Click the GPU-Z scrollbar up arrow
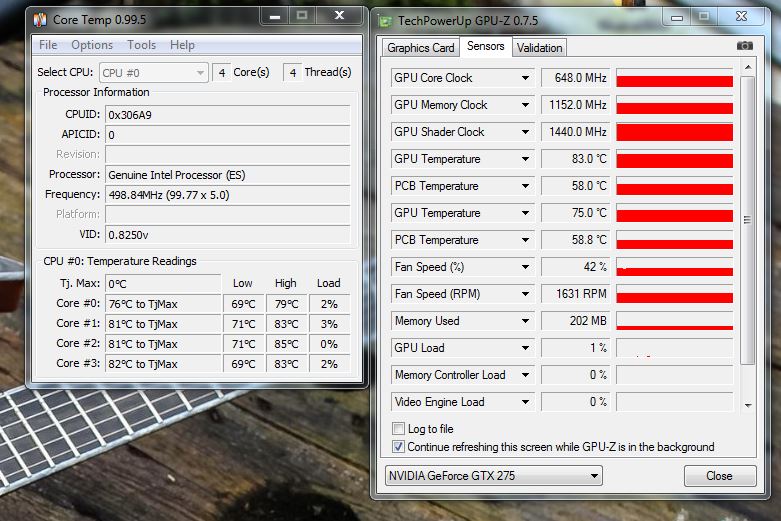This screenshot has width=781, height=521. coord(748,67)
